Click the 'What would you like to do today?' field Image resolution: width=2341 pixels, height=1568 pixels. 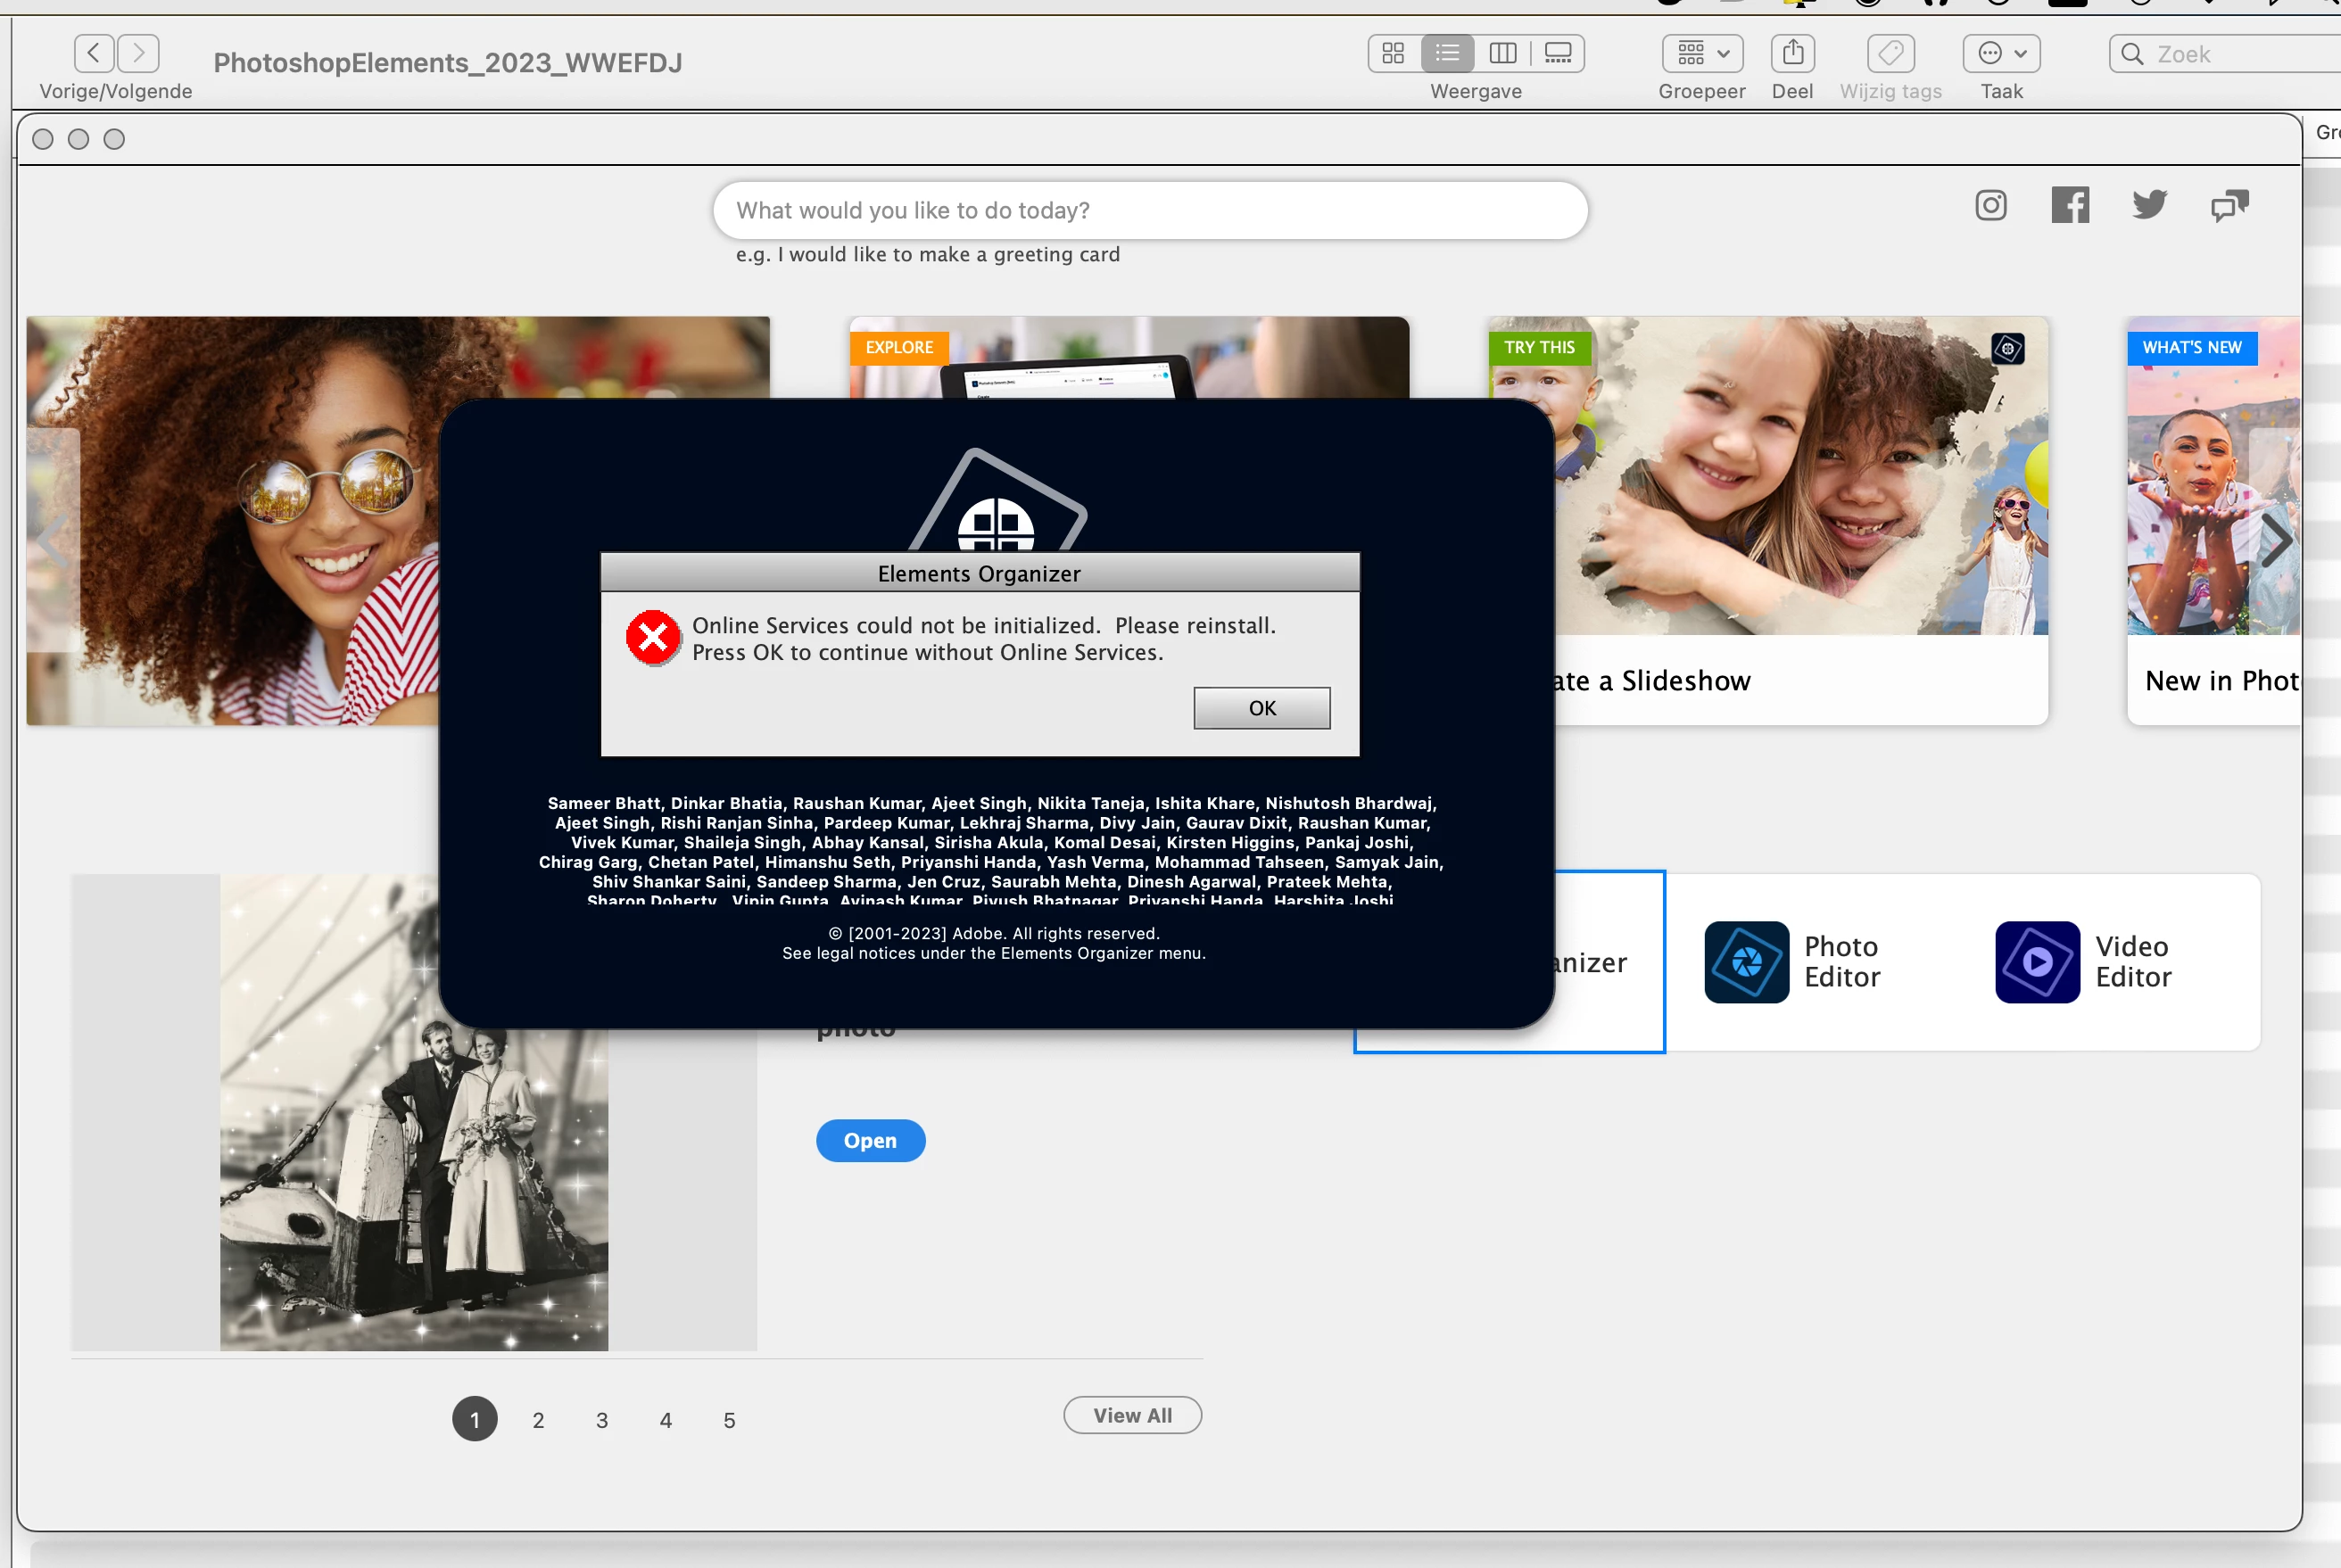[1150, 210]
